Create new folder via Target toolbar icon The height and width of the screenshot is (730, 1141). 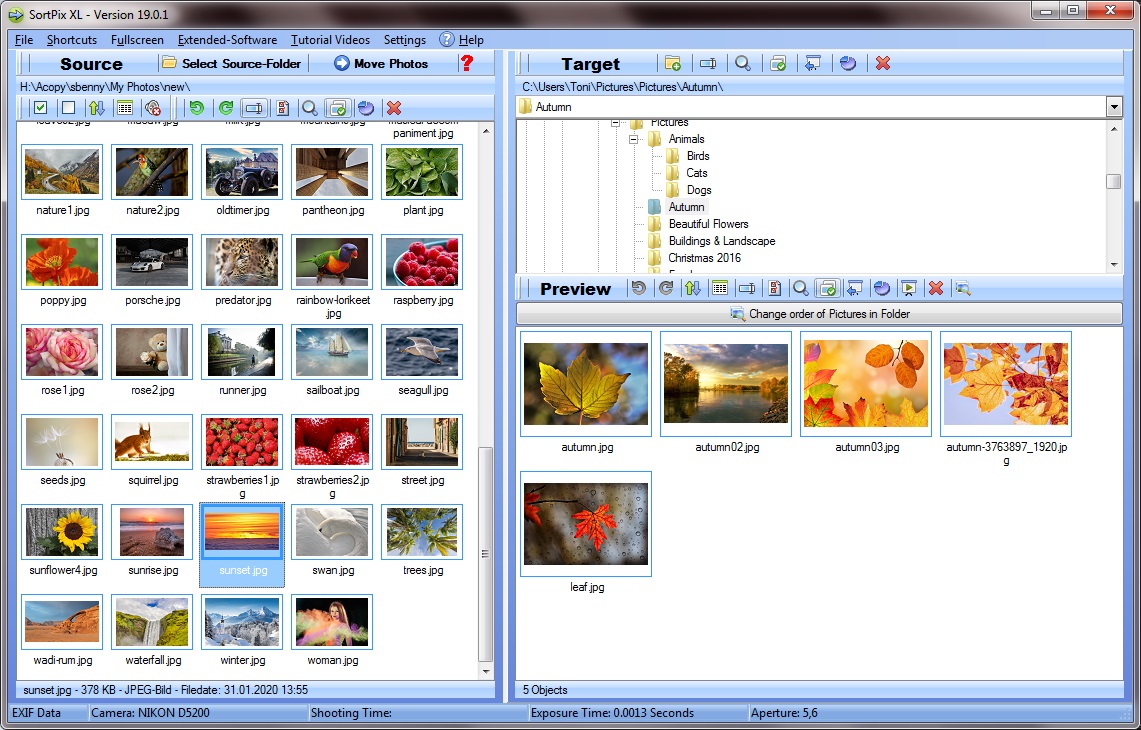pyautogui.click(x=673, y=63)
